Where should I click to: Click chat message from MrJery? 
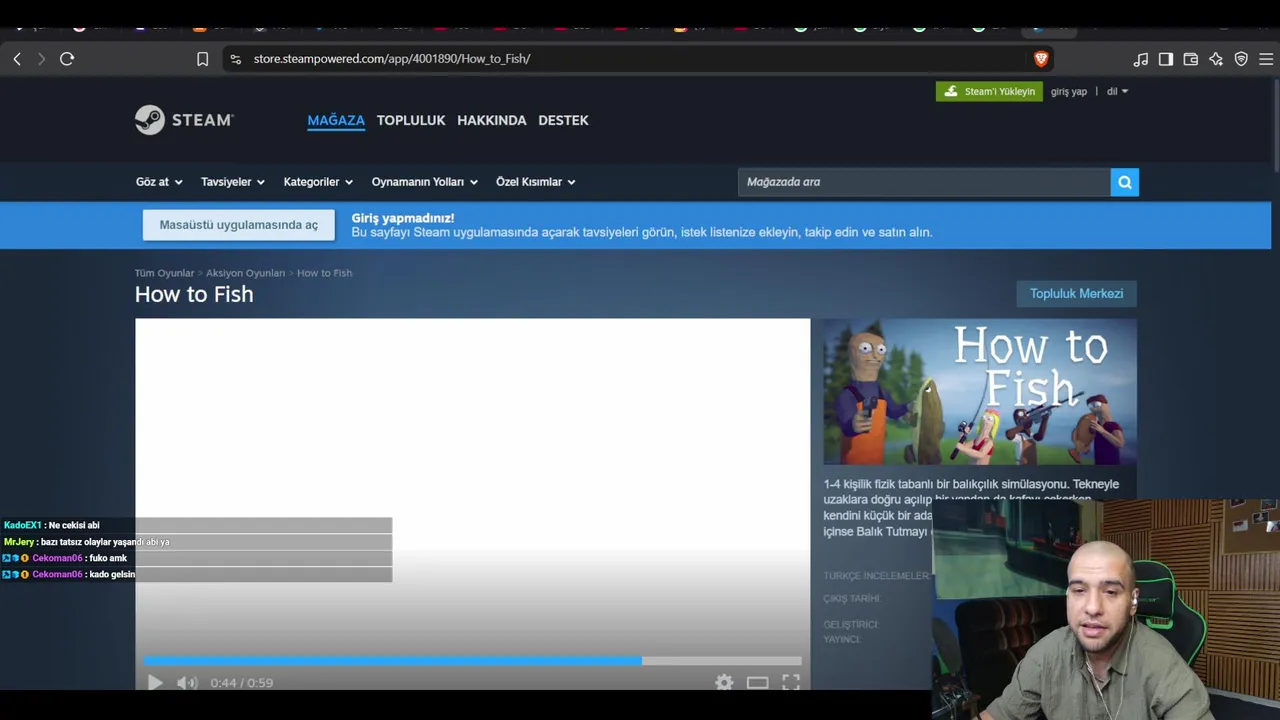[86, 542]
